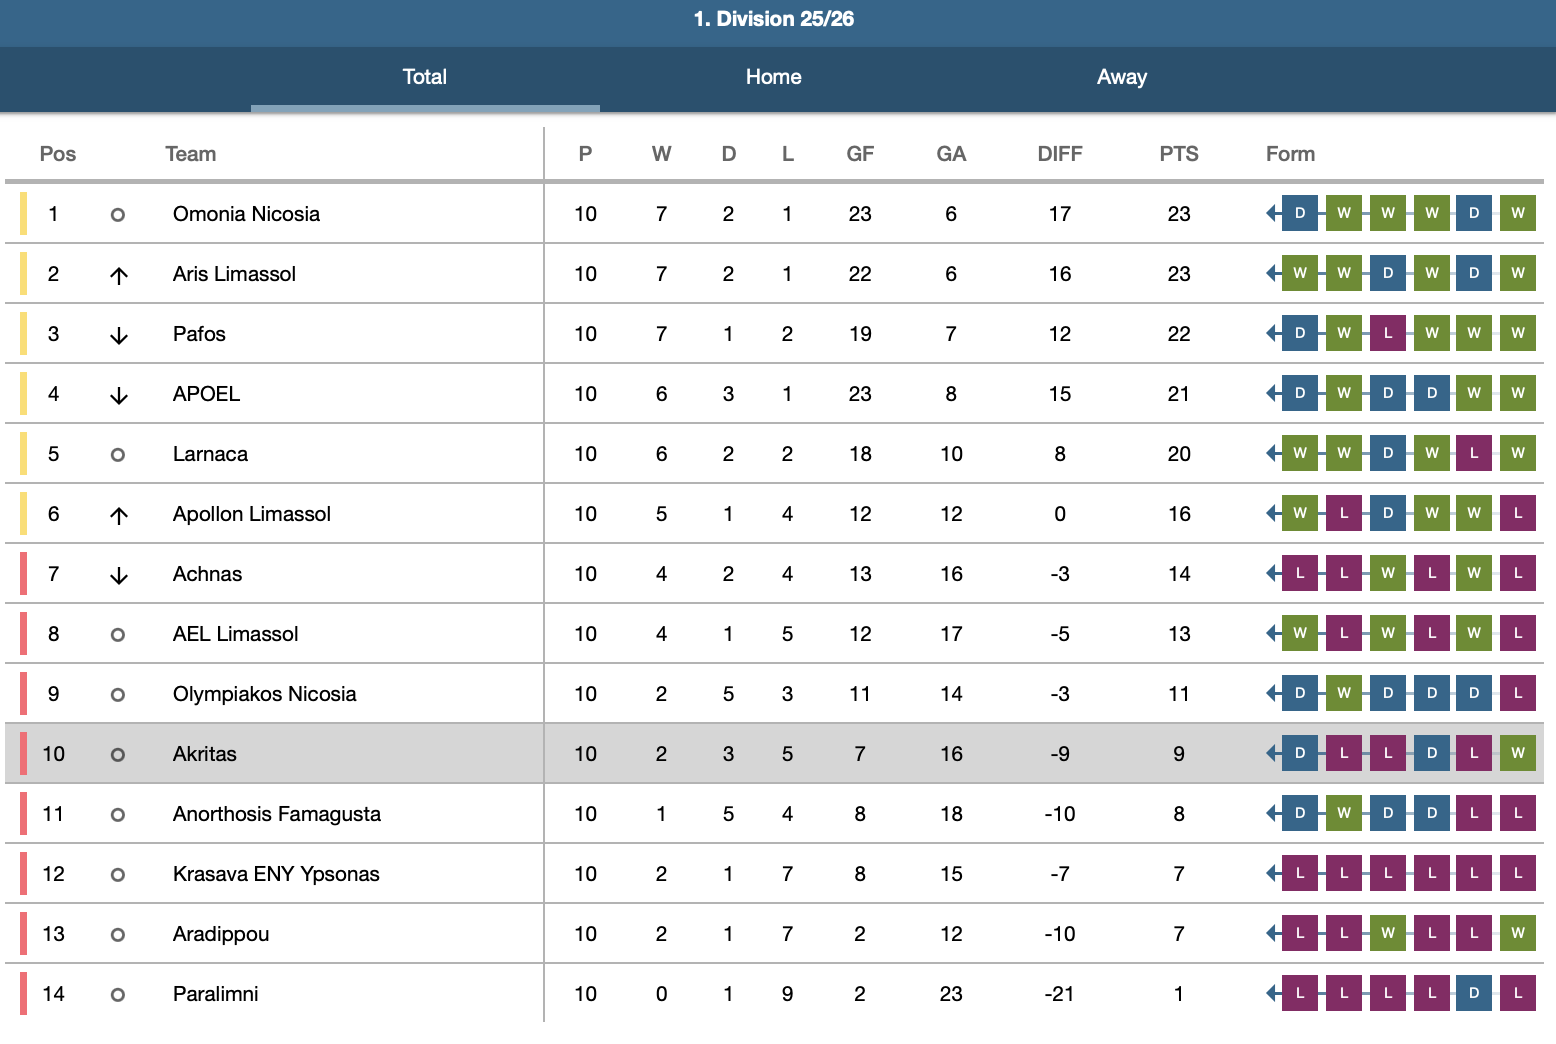Click the form back arrow in Larnaca's row
The image size is (1556, 1044).
[x=1272, y=453]
